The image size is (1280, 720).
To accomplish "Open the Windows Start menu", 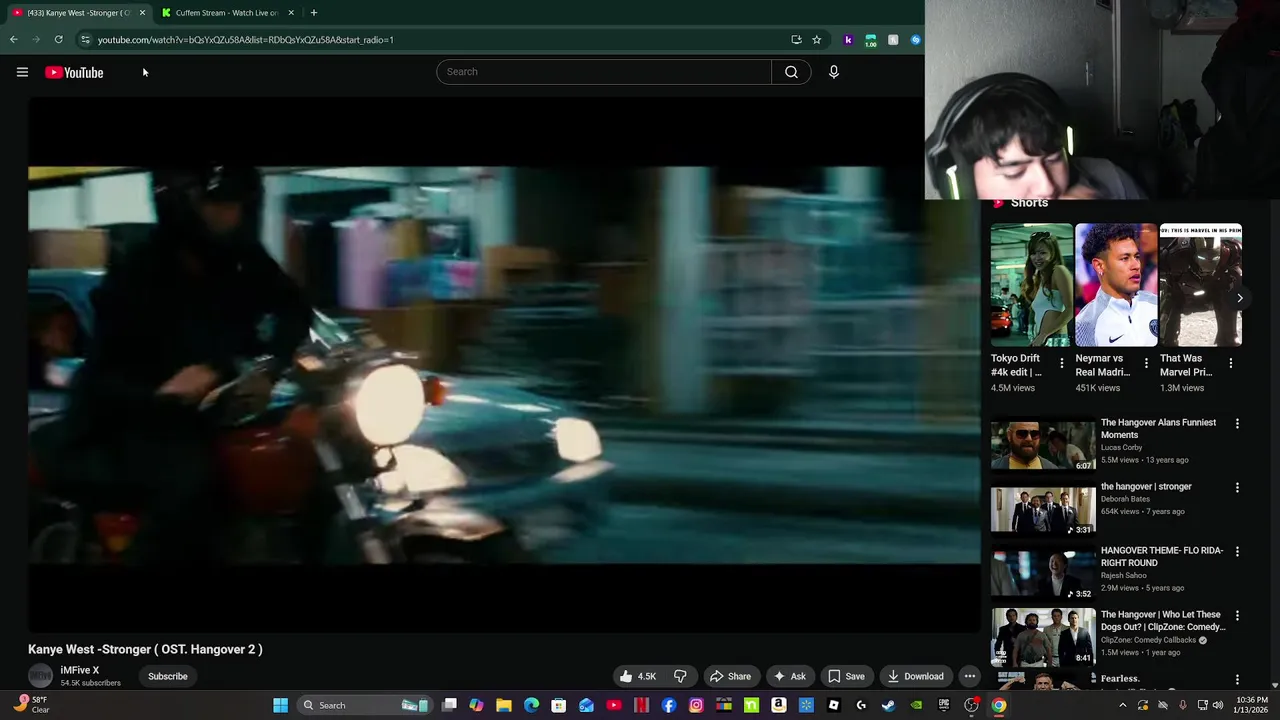I will point(281,706).
